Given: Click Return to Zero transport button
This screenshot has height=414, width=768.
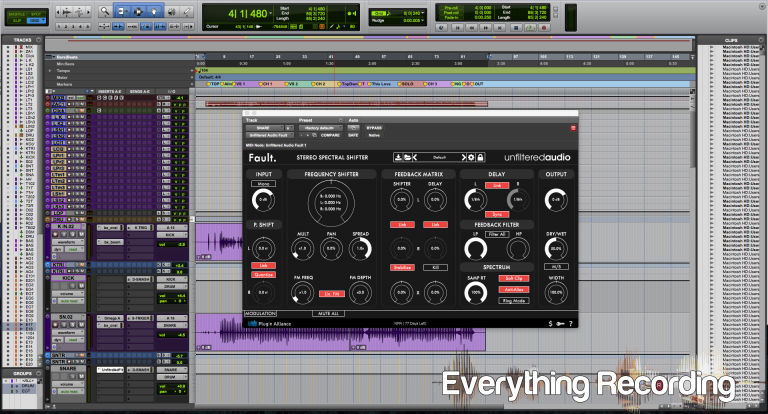Looking at the screenshot, I should (457, 28).
